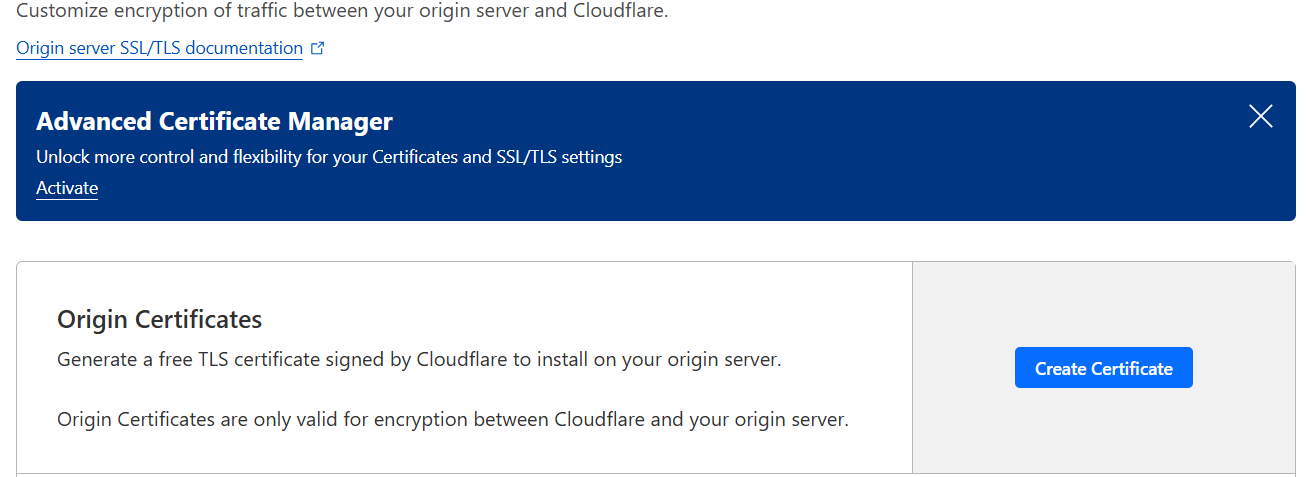
Task: Click the word "Manager" in banner heading
Action: [x=340, y=122]
